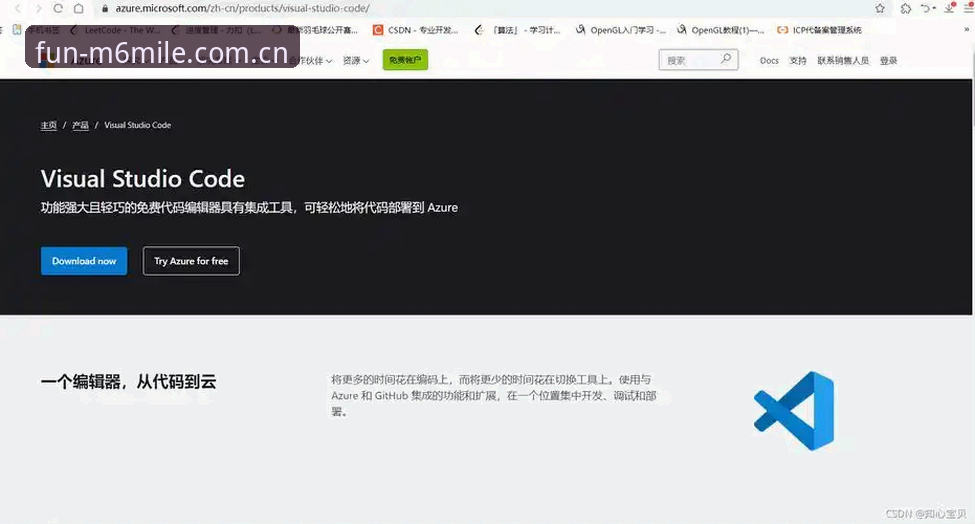Viewport: 975px width, 524px height.
Task: Go forward with the browser forward arrow
Action: [x=39, y=8]
